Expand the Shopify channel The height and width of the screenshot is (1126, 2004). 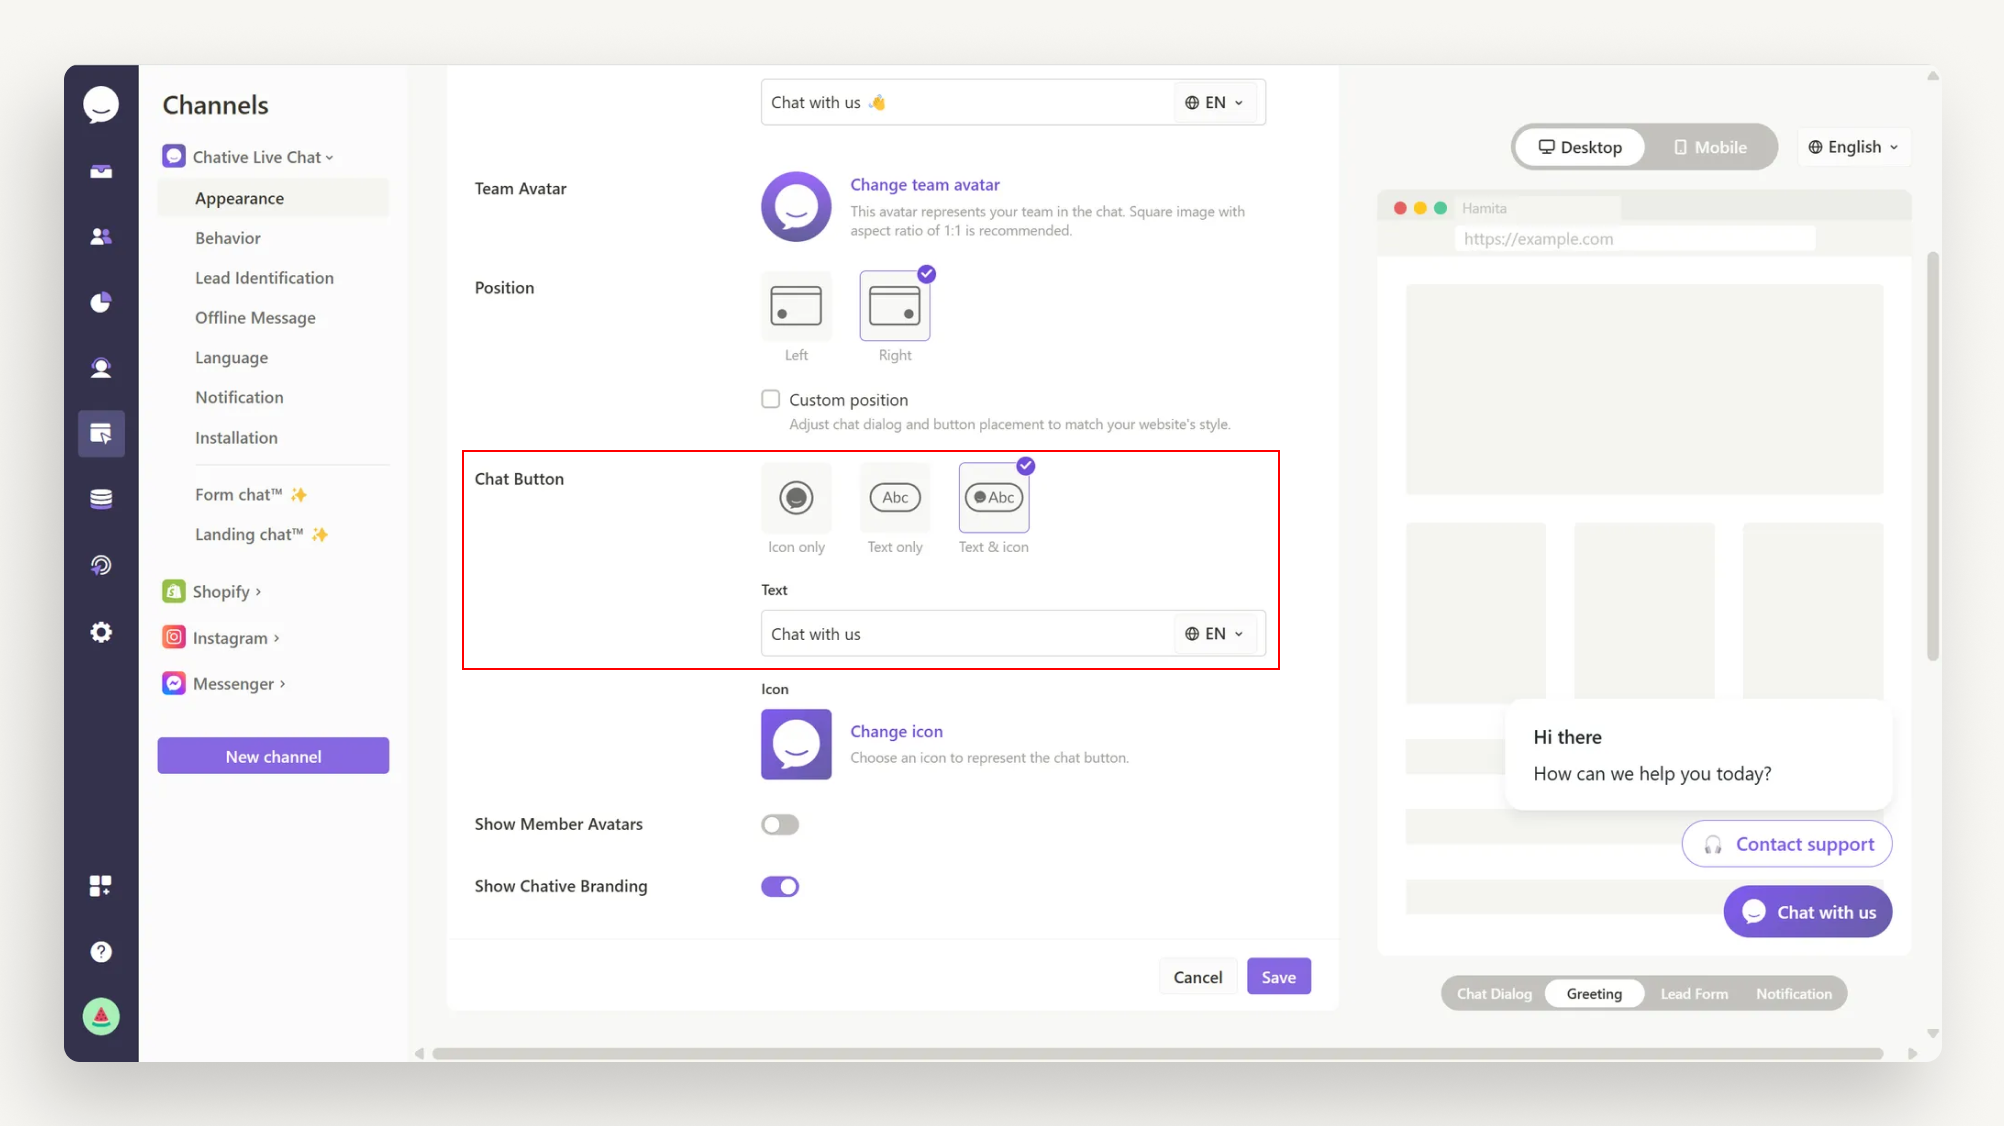[x=221, y=591]
